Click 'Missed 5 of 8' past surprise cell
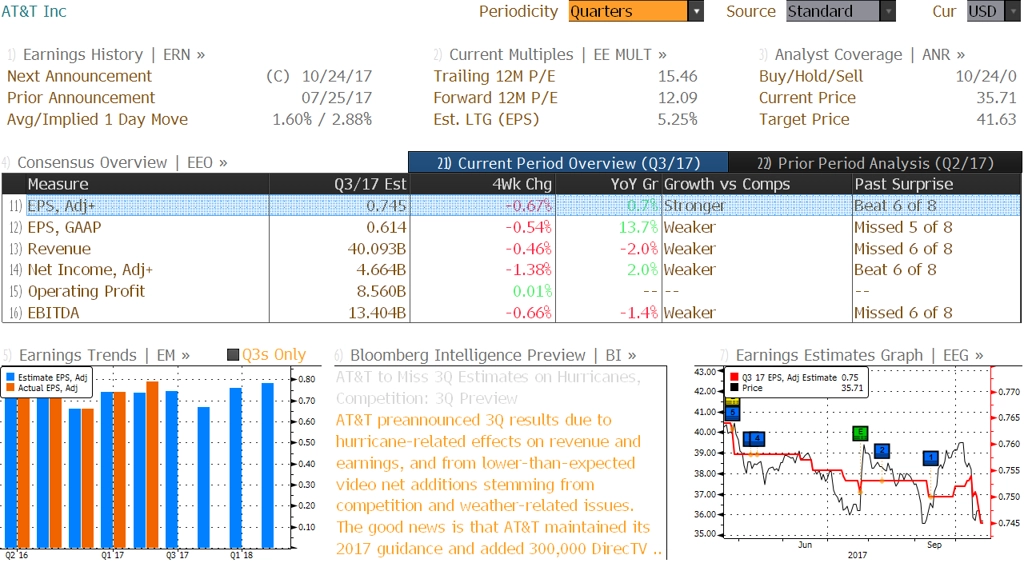 pos(903,227)
